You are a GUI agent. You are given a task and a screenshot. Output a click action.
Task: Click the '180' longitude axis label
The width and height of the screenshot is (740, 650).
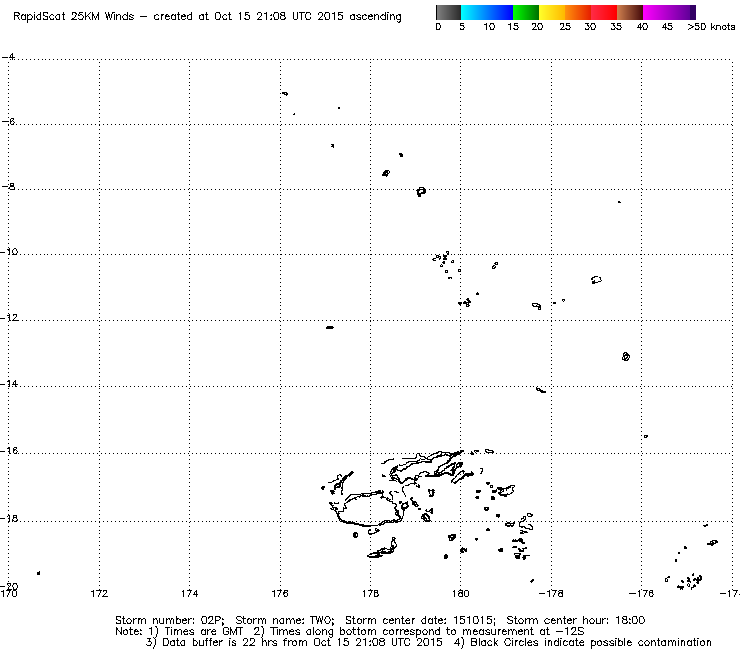tap(461, 593)
